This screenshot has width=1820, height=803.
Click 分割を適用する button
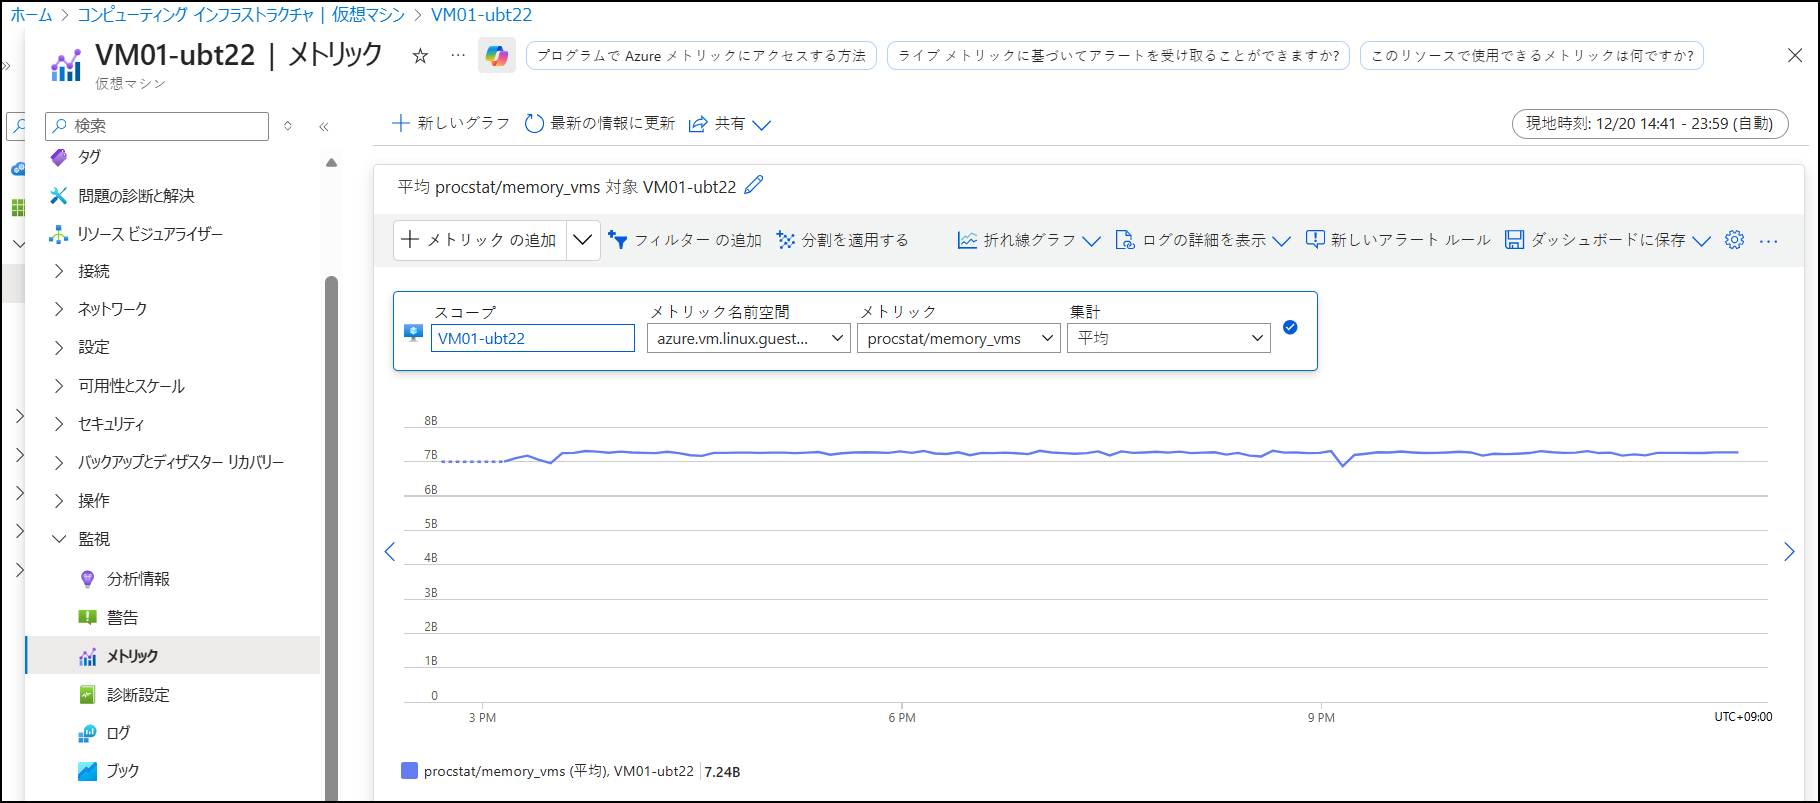point(843,240)
